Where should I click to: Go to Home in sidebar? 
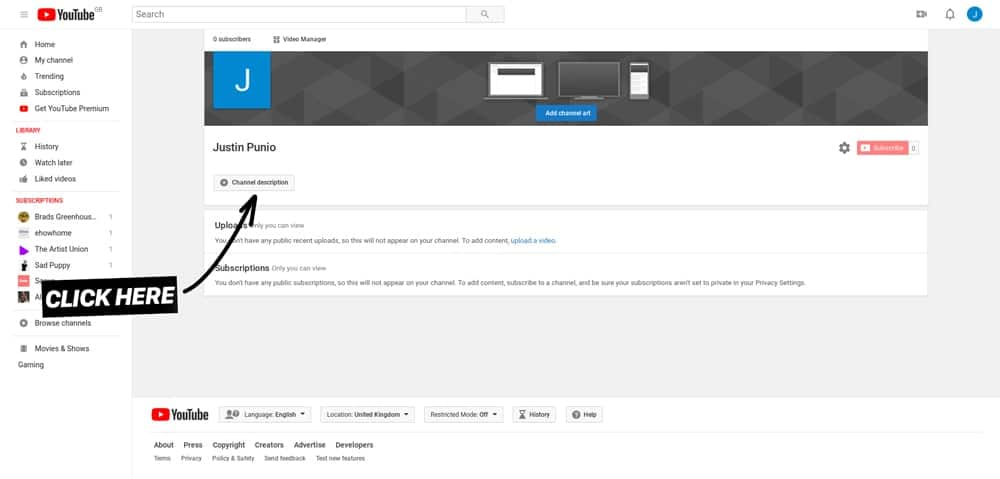click(x=45, y=45)
